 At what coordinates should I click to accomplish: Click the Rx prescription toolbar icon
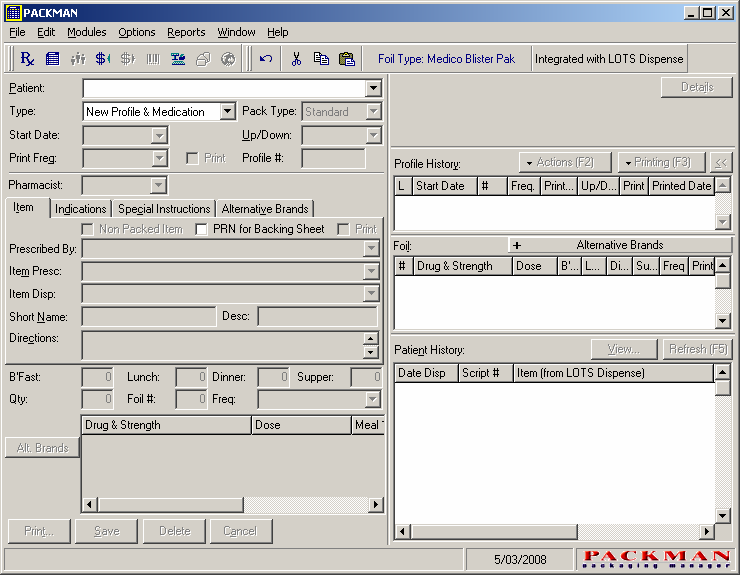tap(27, 59)
